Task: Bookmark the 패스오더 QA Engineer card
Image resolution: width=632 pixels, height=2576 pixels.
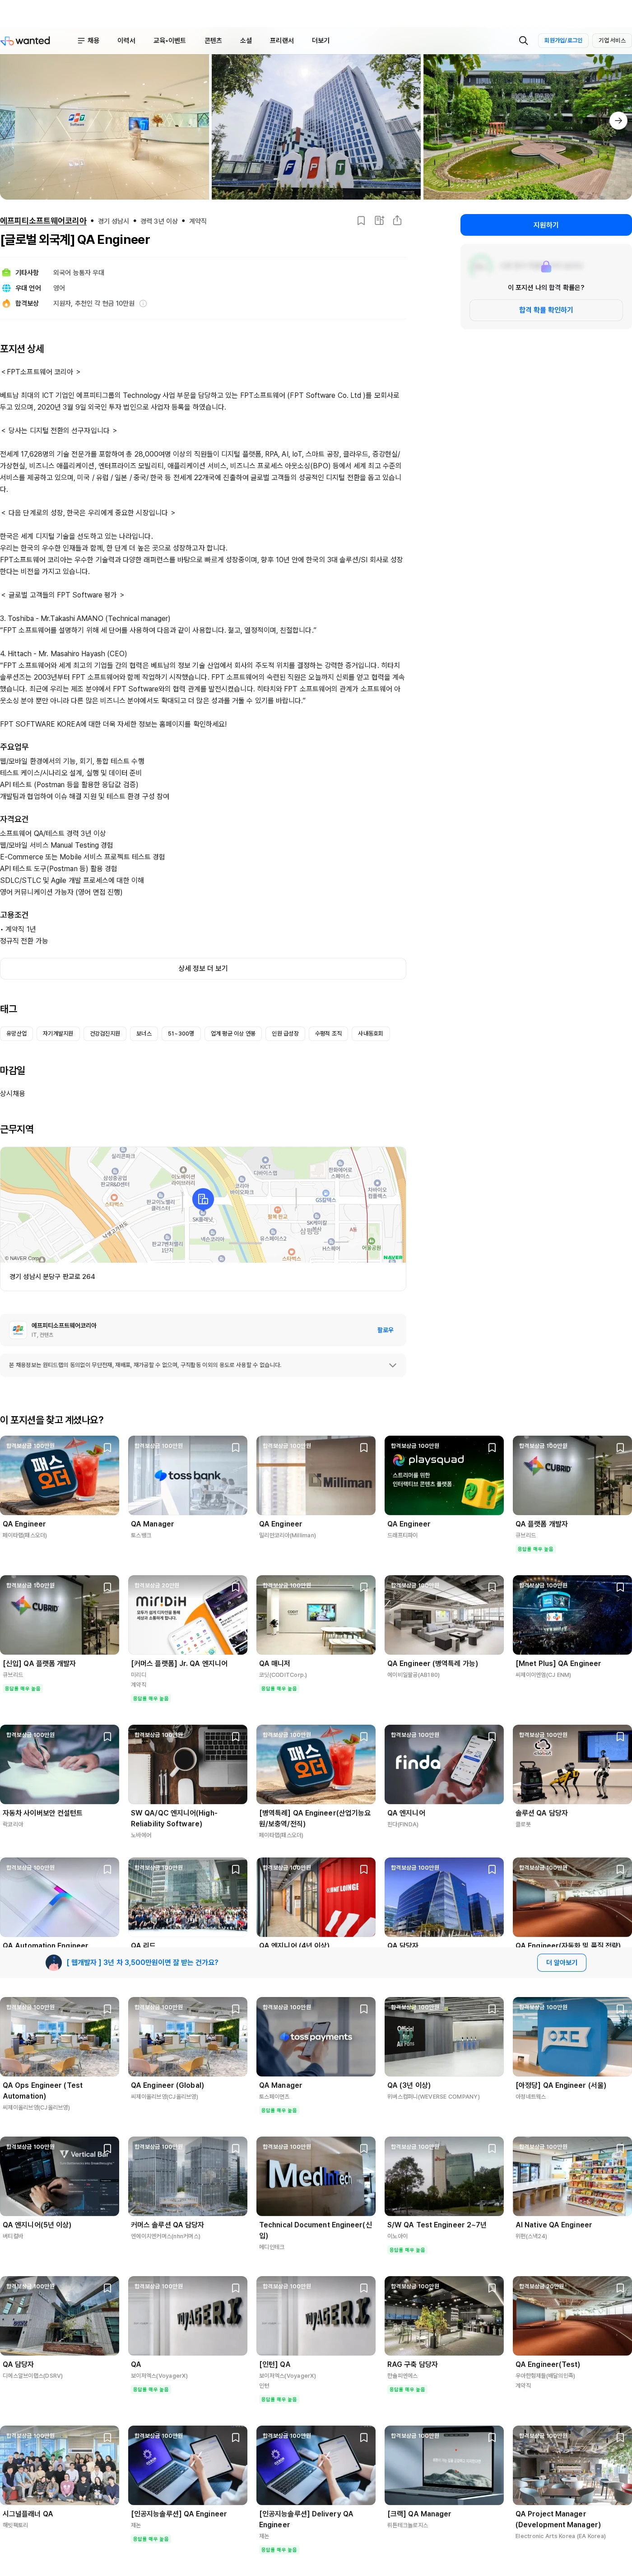Action: 107,1447
